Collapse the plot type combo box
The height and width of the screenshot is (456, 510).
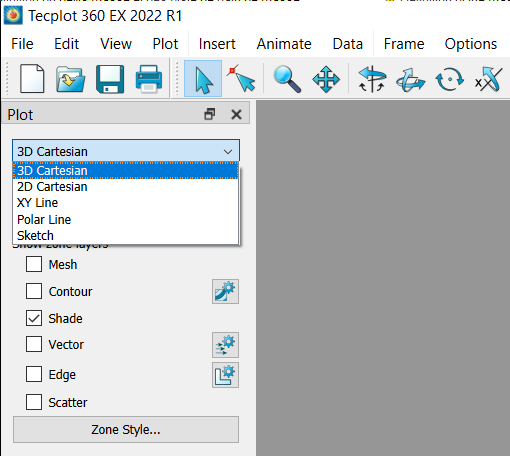pos(126,151)
